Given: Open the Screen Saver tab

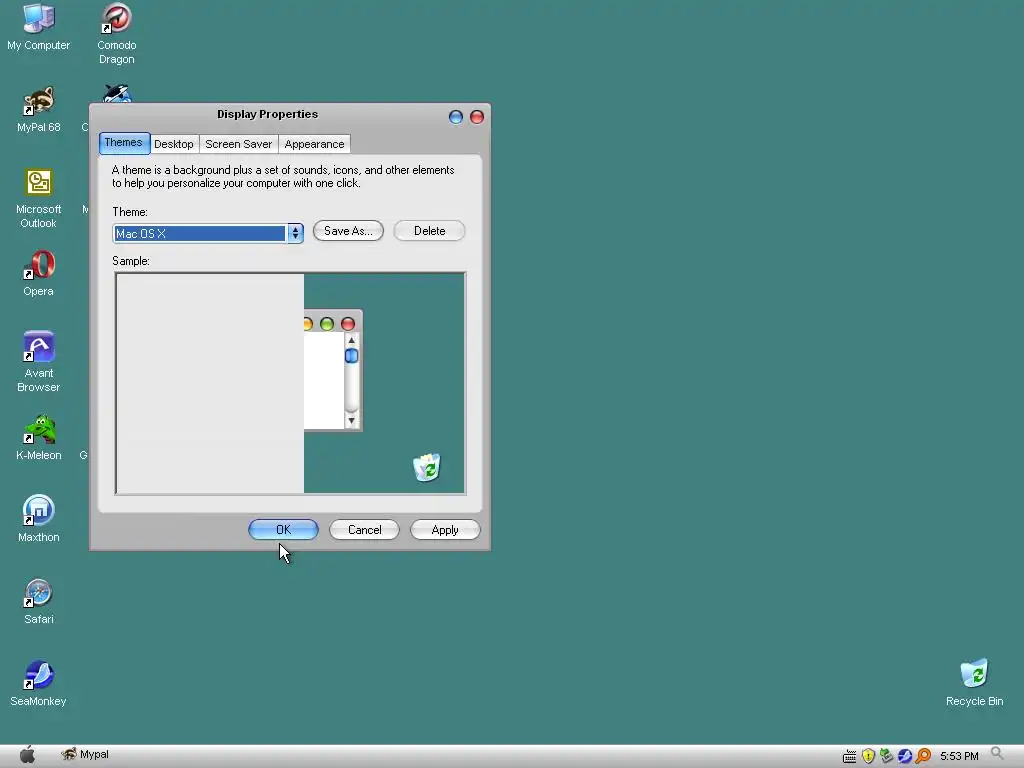Looking at the screenshot, I should 238,144.
